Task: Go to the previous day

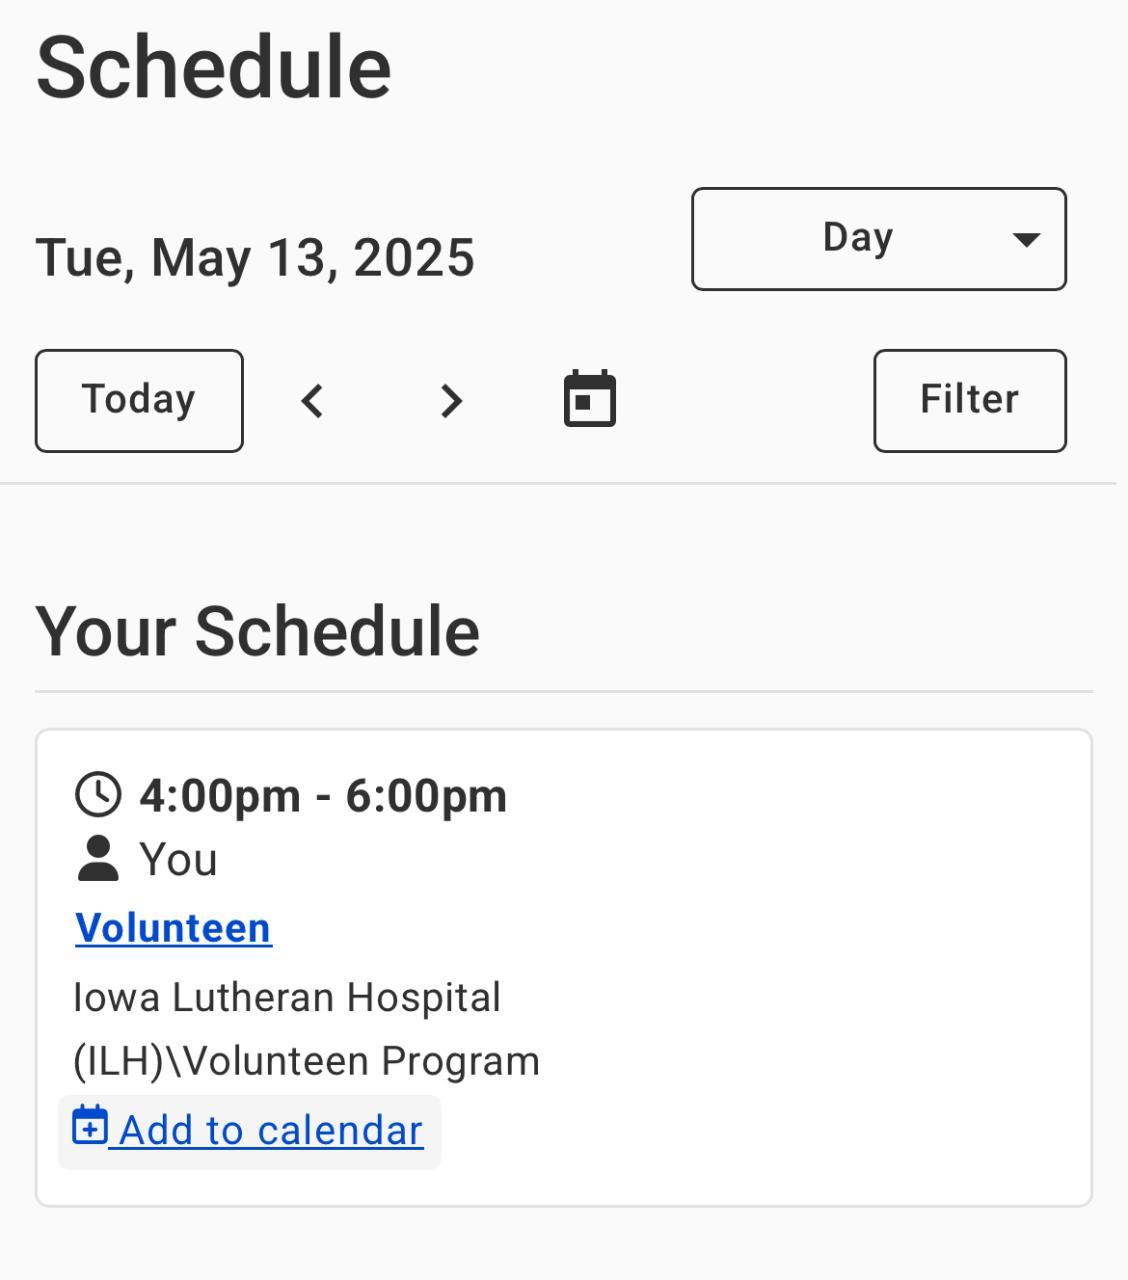Action: click(313, 401)
